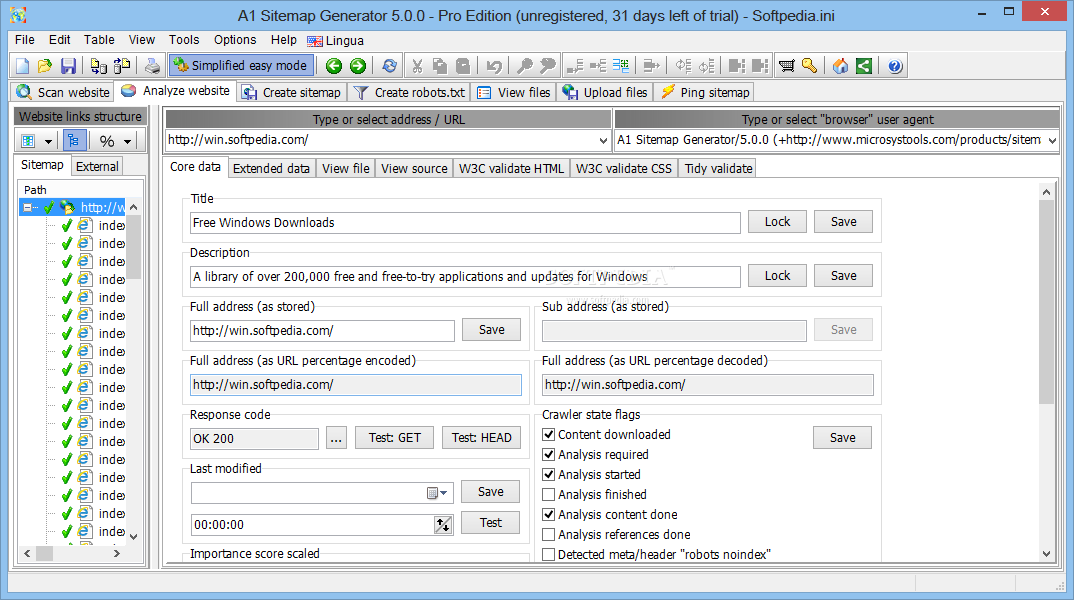Viewport: 1074px width, 600px height.
Task: Enable Analysis finished checkbox
Action: pos(549,494)
